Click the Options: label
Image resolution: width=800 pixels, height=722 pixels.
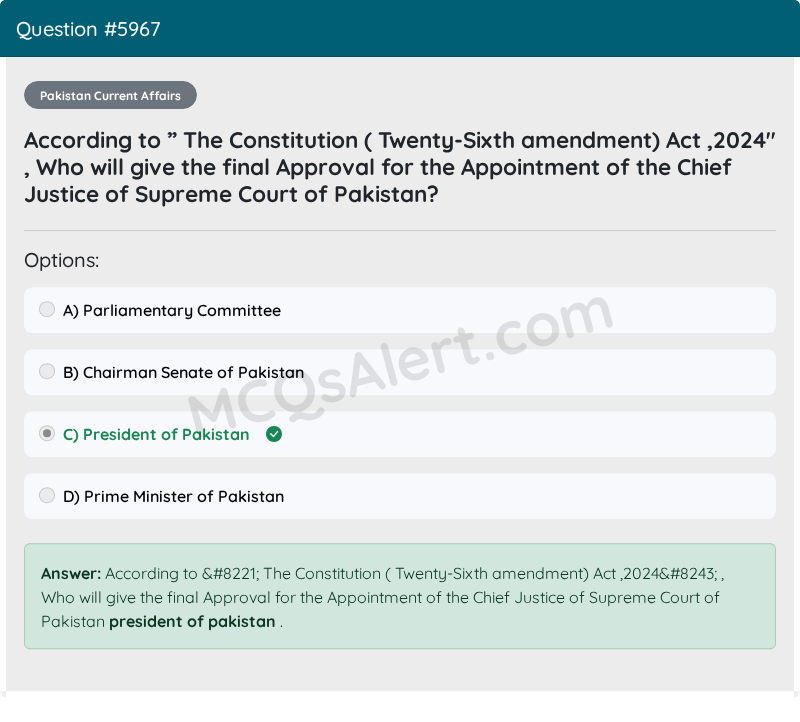pyautogui.click(x=62, y=261)
